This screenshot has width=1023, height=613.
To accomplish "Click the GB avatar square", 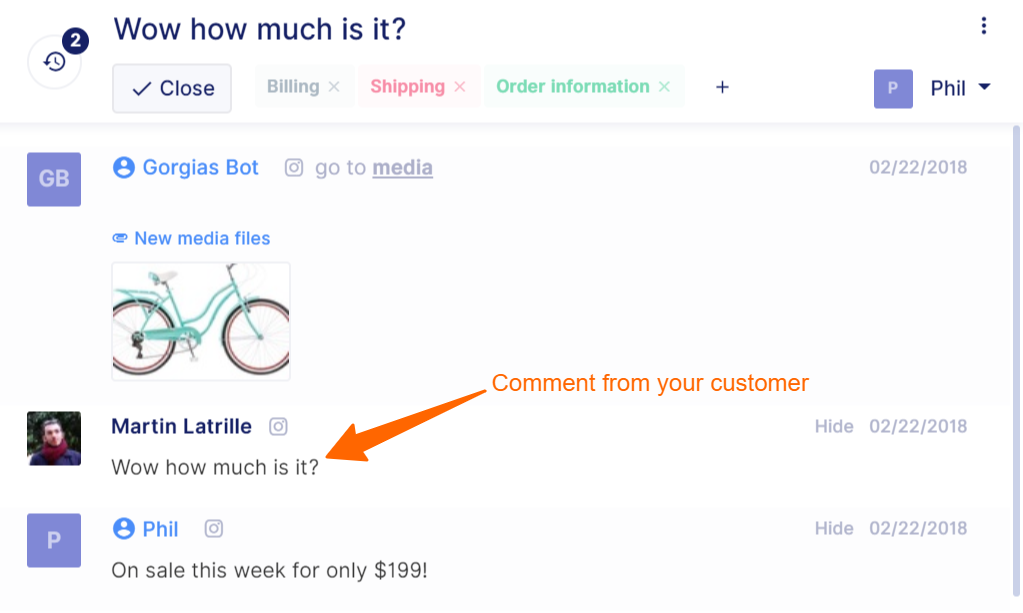I will click(54, 179).
